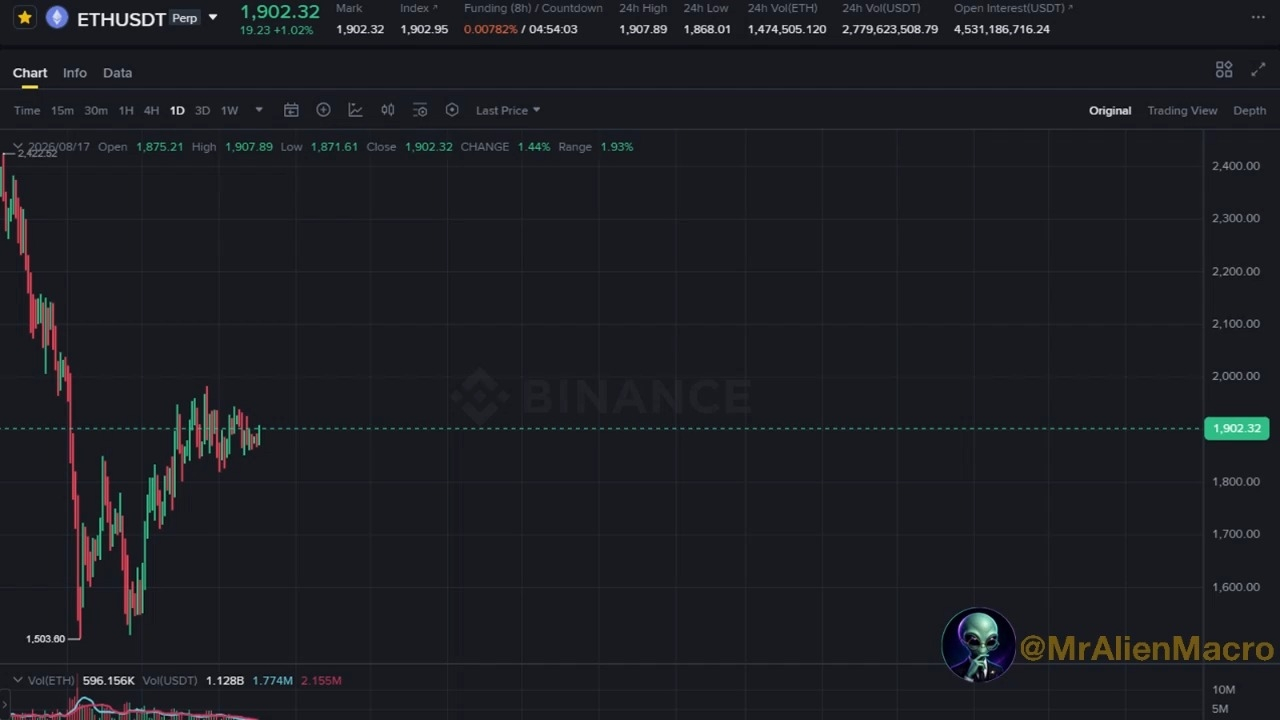The height and width of the screenshot is (720, 1280).
Task: Switch to the Depth chart
Action: click(1249, 110)
